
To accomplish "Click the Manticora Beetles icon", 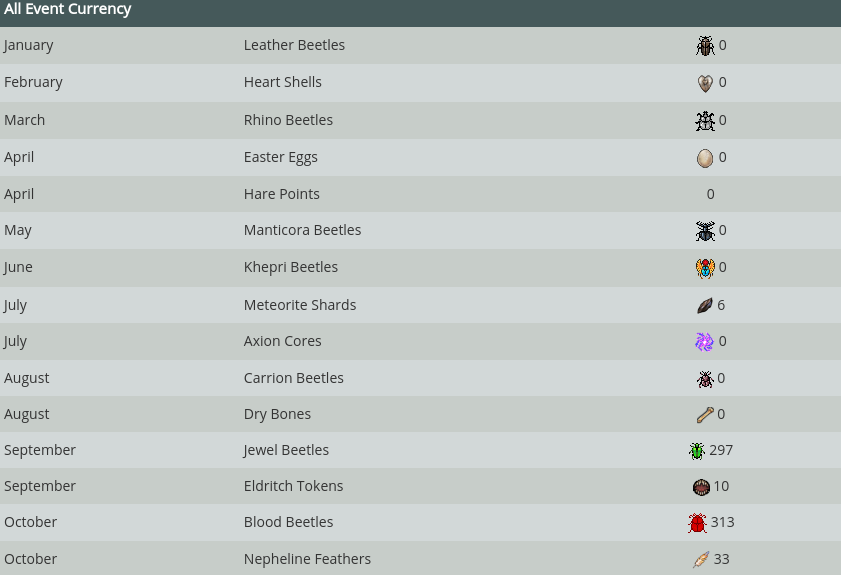I will point(705,231).
